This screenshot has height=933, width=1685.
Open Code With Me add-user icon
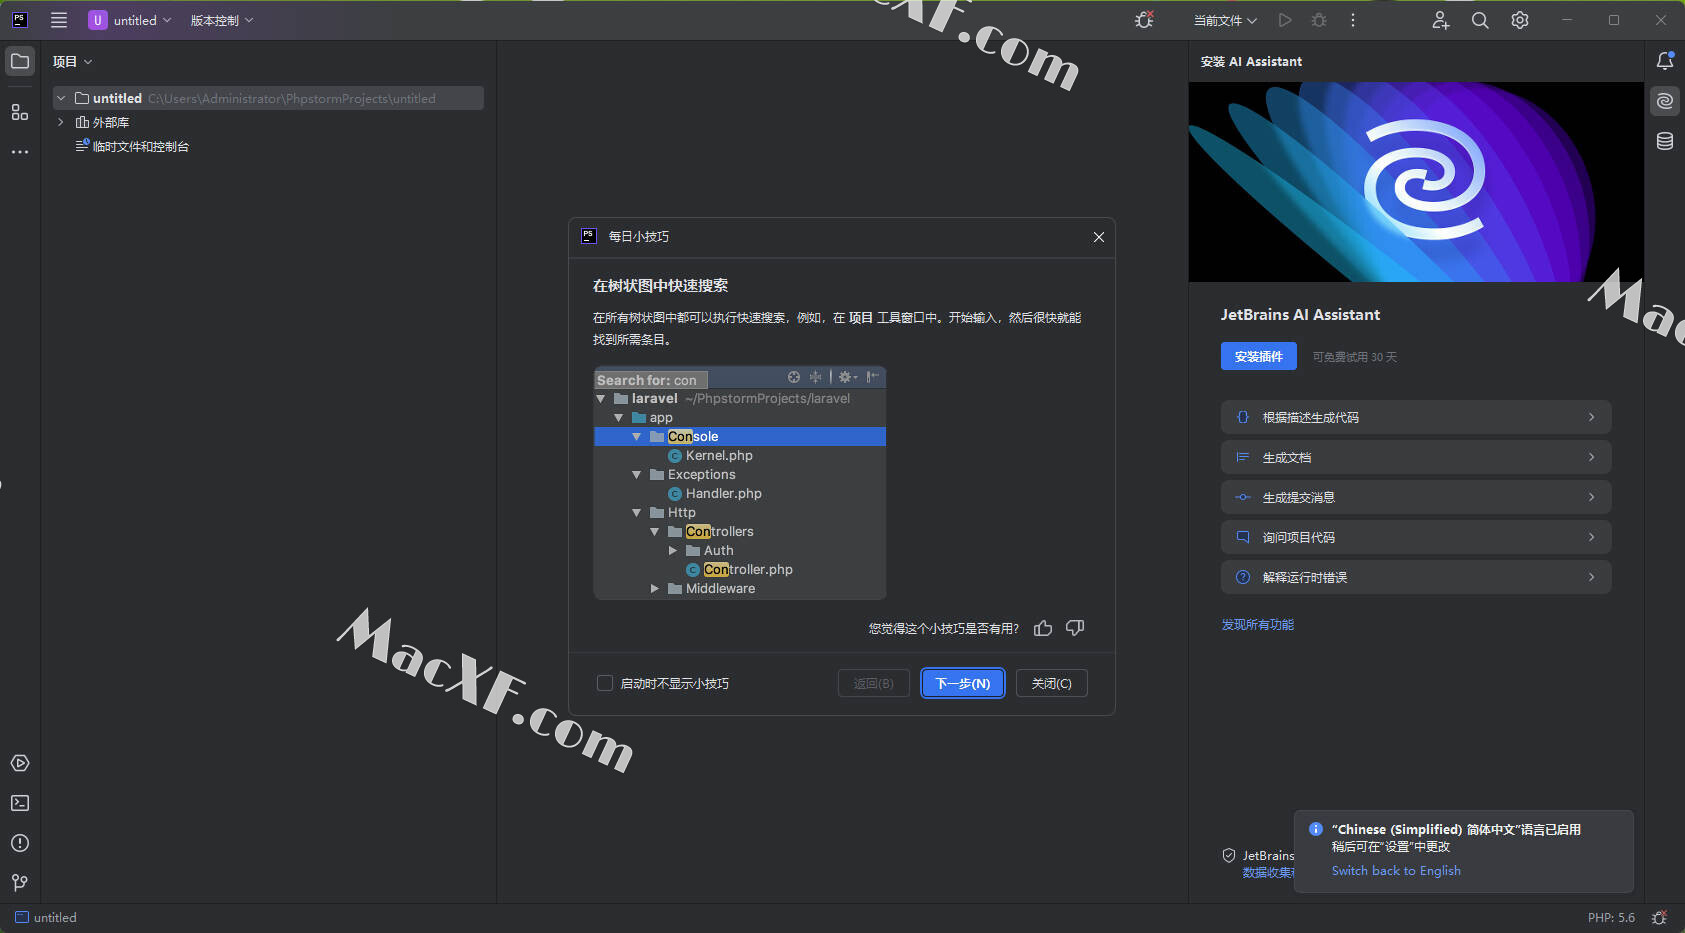[x=1440, y=20]
